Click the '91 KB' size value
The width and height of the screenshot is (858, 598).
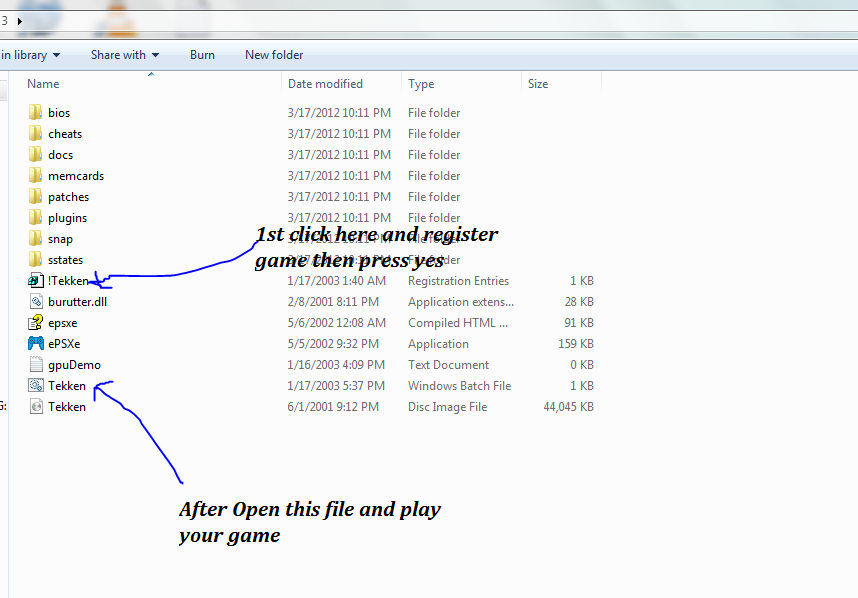(579, 323)
